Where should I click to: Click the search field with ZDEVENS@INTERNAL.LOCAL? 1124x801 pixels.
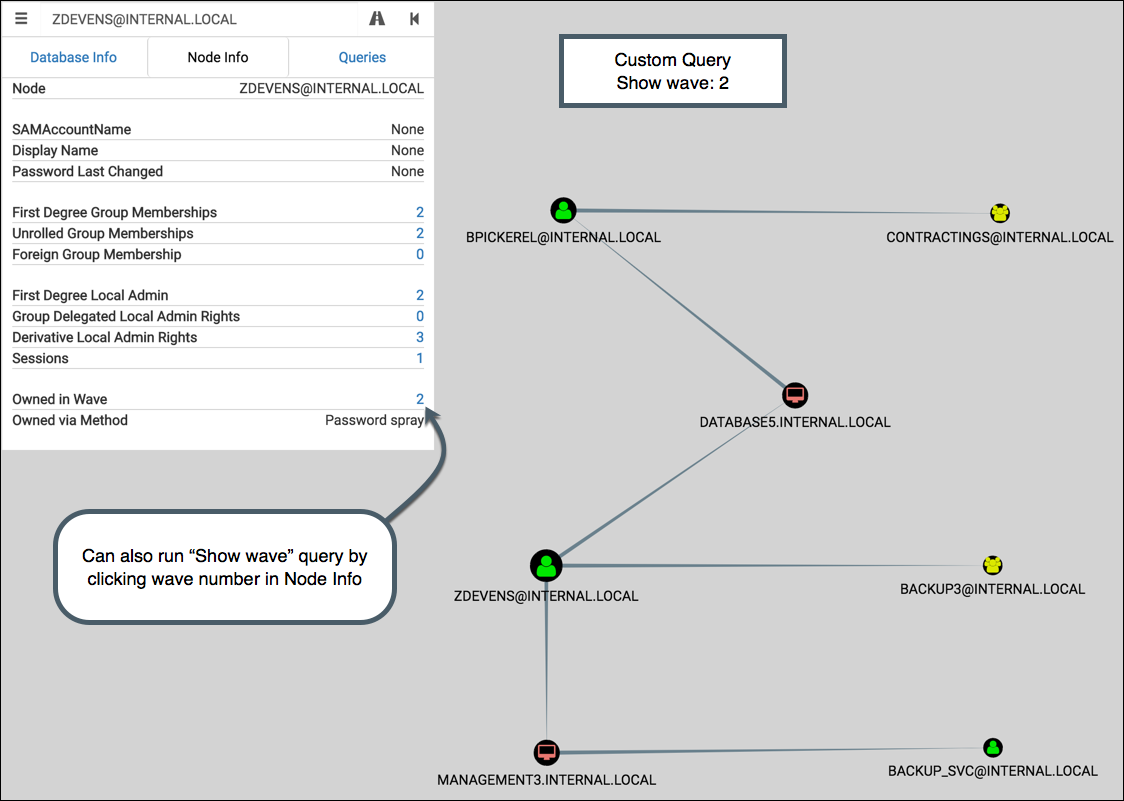pyautogui.click(x=199, y=19)
